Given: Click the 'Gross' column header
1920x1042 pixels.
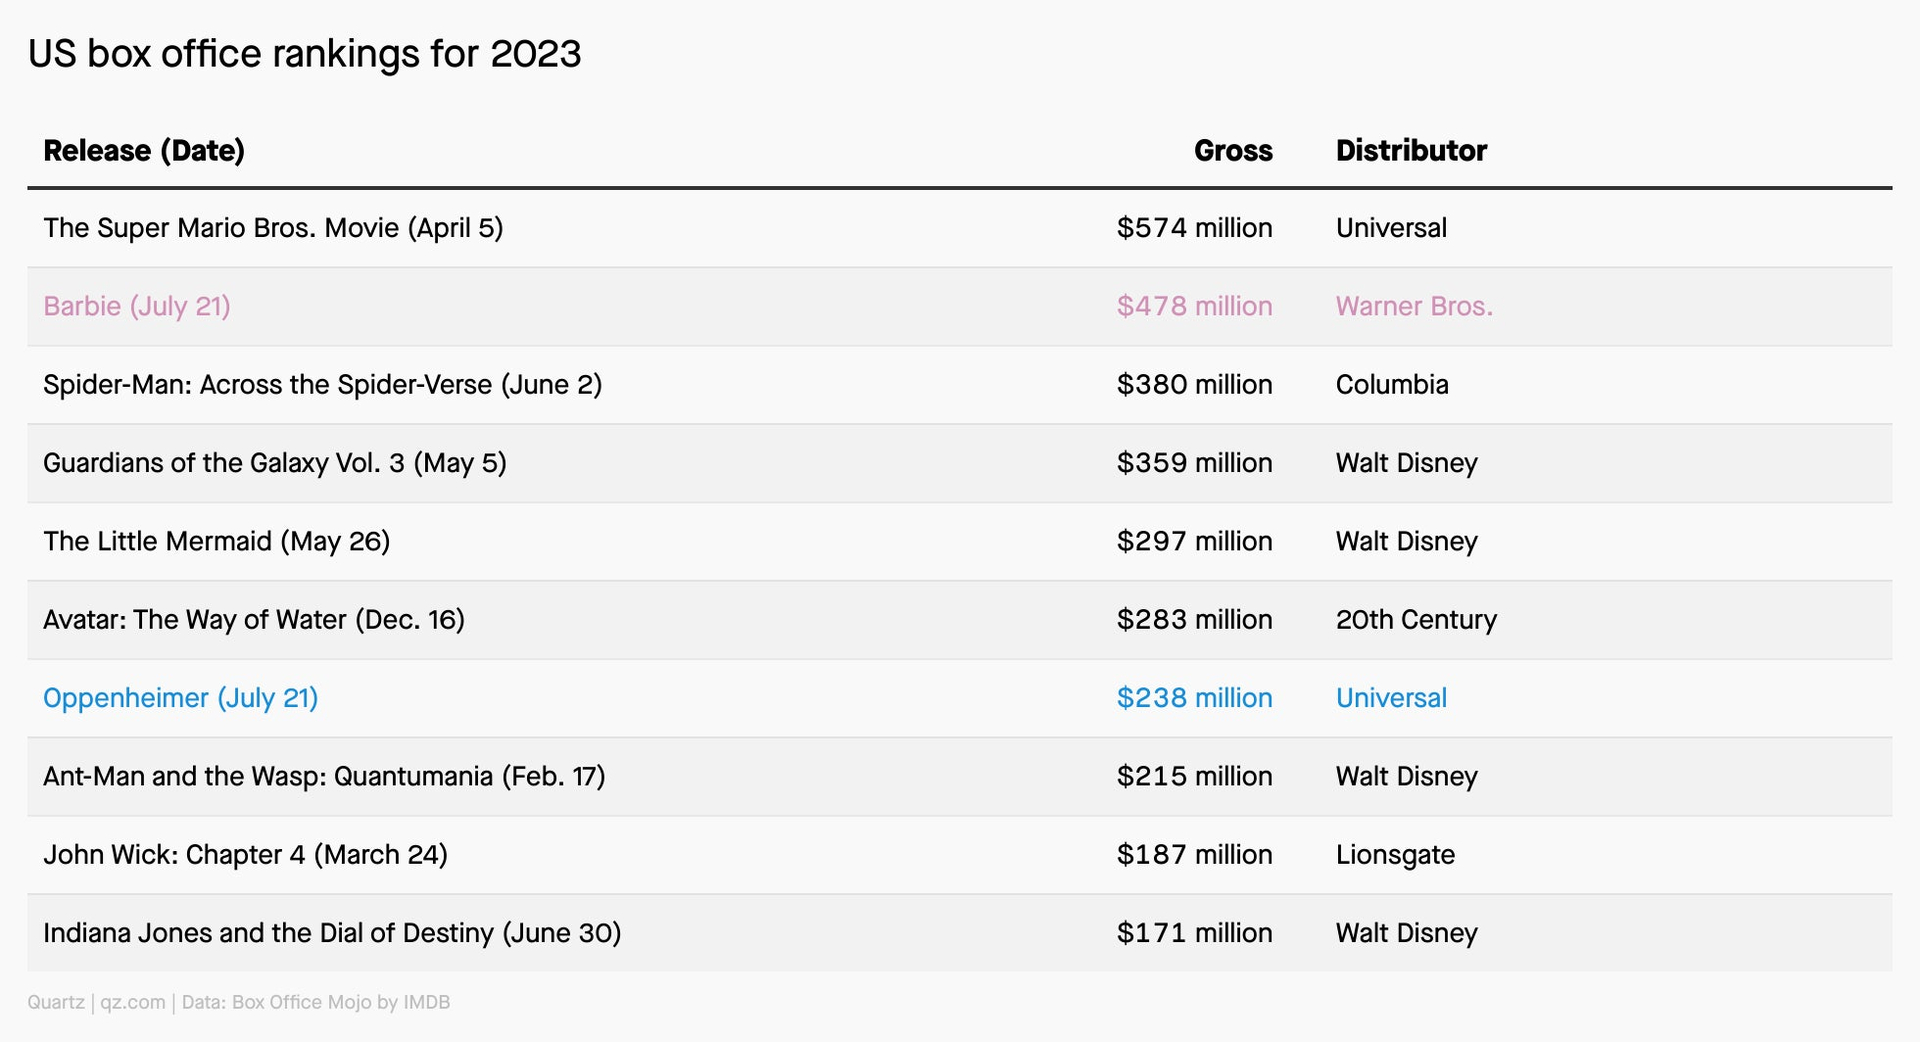Looking at the screenshot, I should click(x=1233, y=151).
